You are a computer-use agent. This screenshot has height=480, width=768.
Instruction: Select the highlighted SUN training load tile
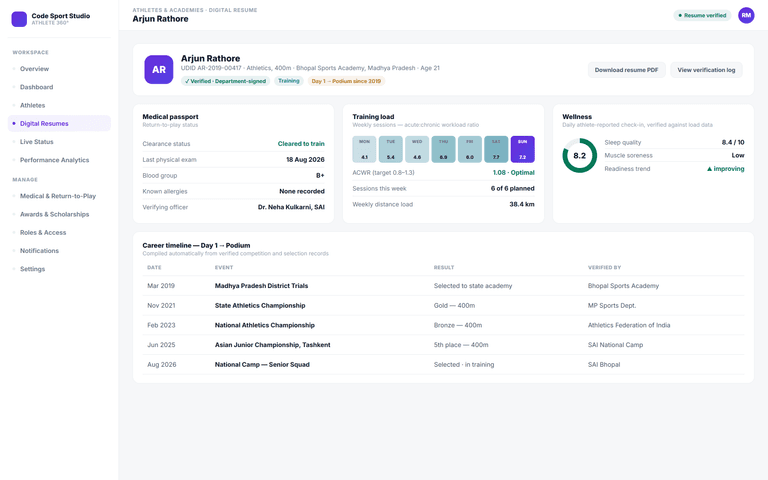523,149
